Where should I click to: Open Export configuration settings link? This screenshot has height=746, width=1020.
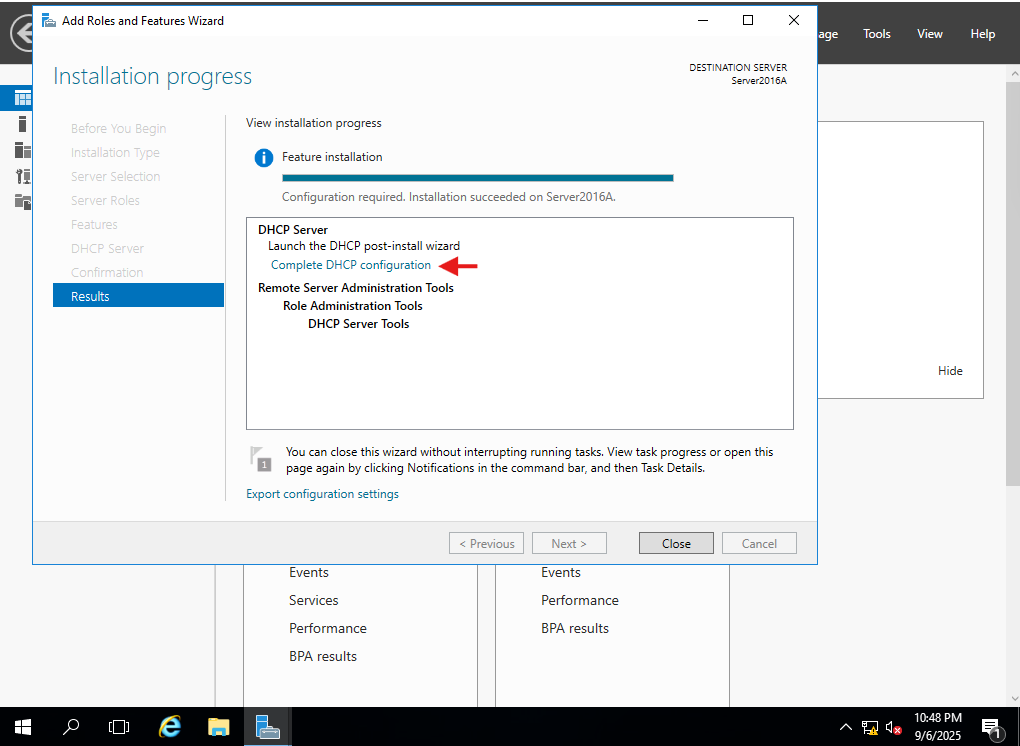click(x=322, y=494)
